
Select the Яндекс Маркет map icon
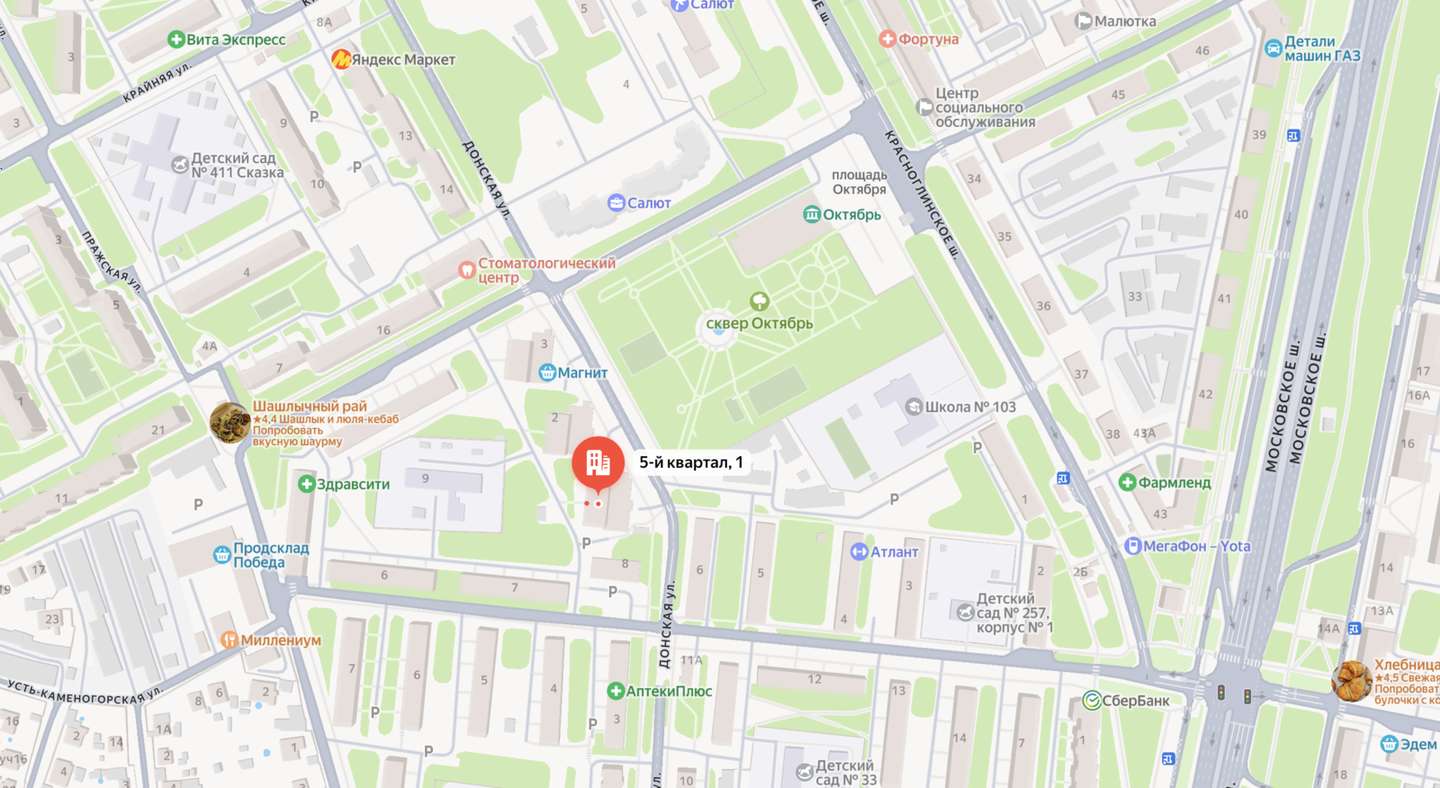coord(342,59)
